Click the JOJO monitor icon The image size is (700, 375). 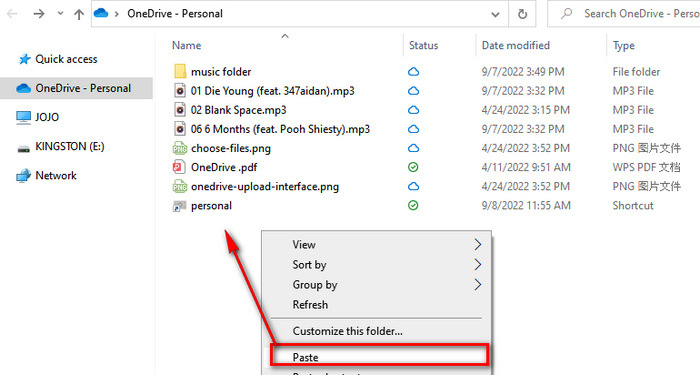[24, 118]
